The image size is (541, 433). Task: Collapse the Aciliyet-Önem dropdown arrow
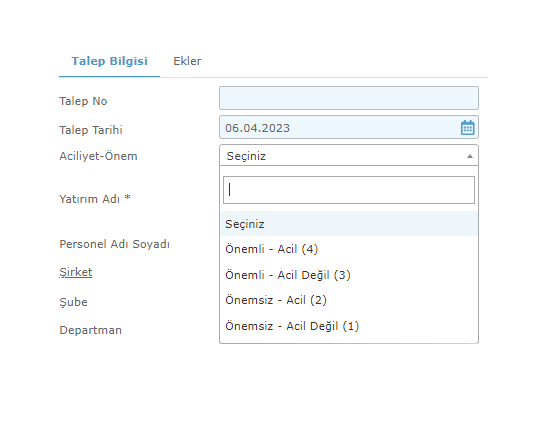click(x=470, y=156)
